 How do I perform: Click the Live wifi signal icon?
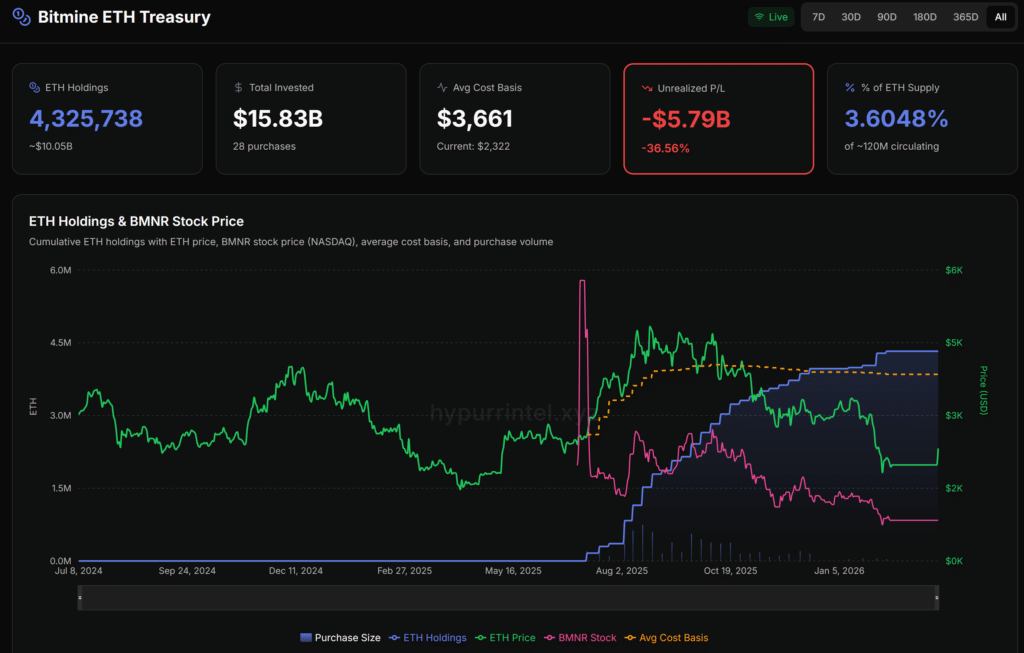[x=759, y=17]
